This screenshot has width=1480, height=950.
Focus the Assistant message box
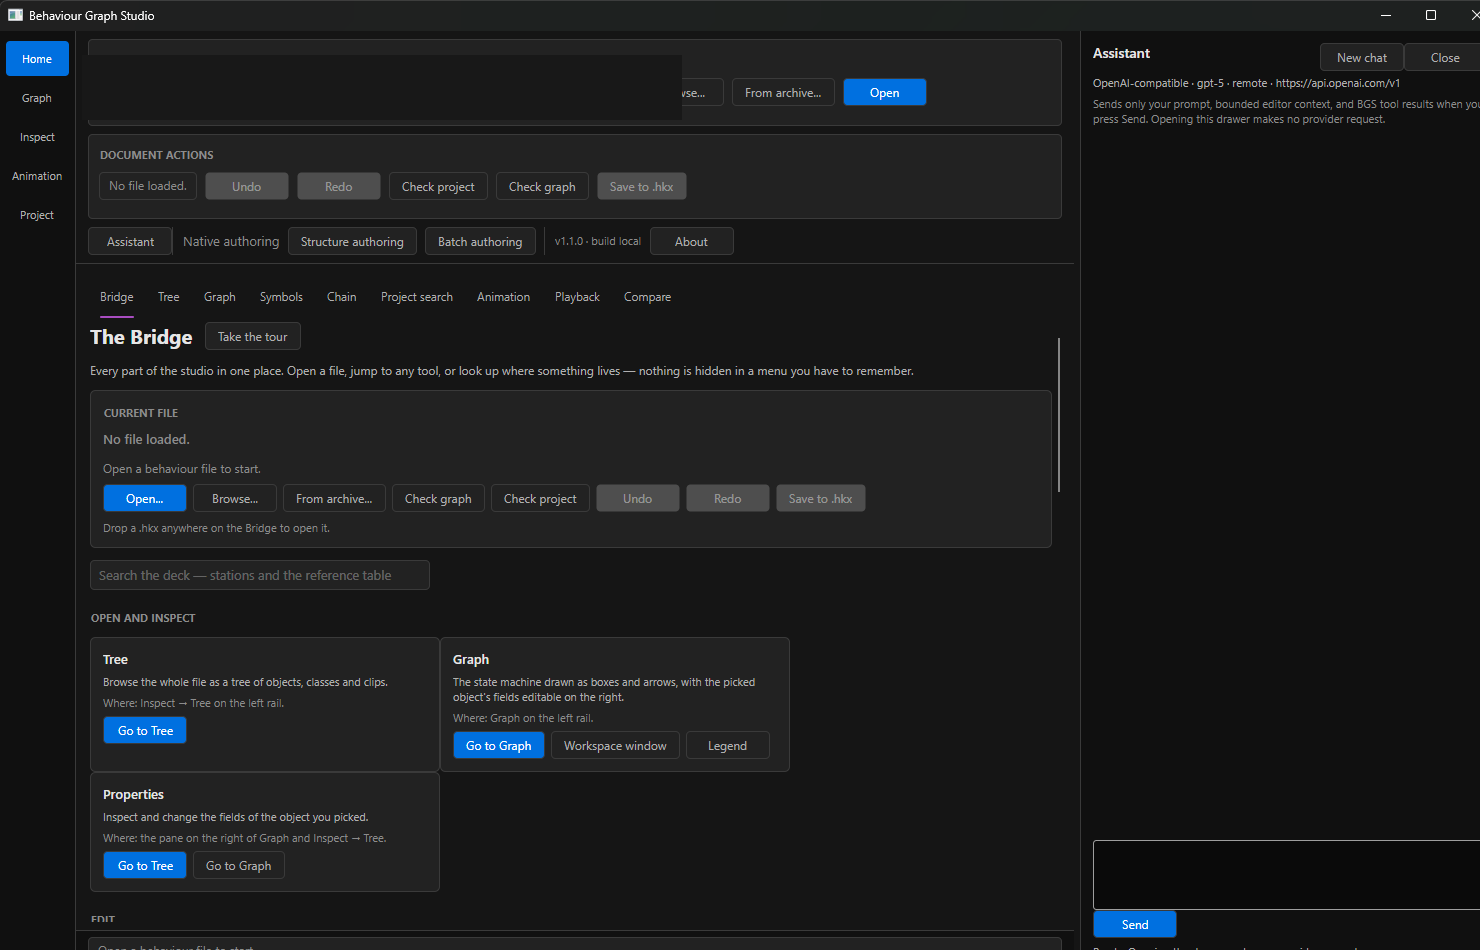[1287, 874]
